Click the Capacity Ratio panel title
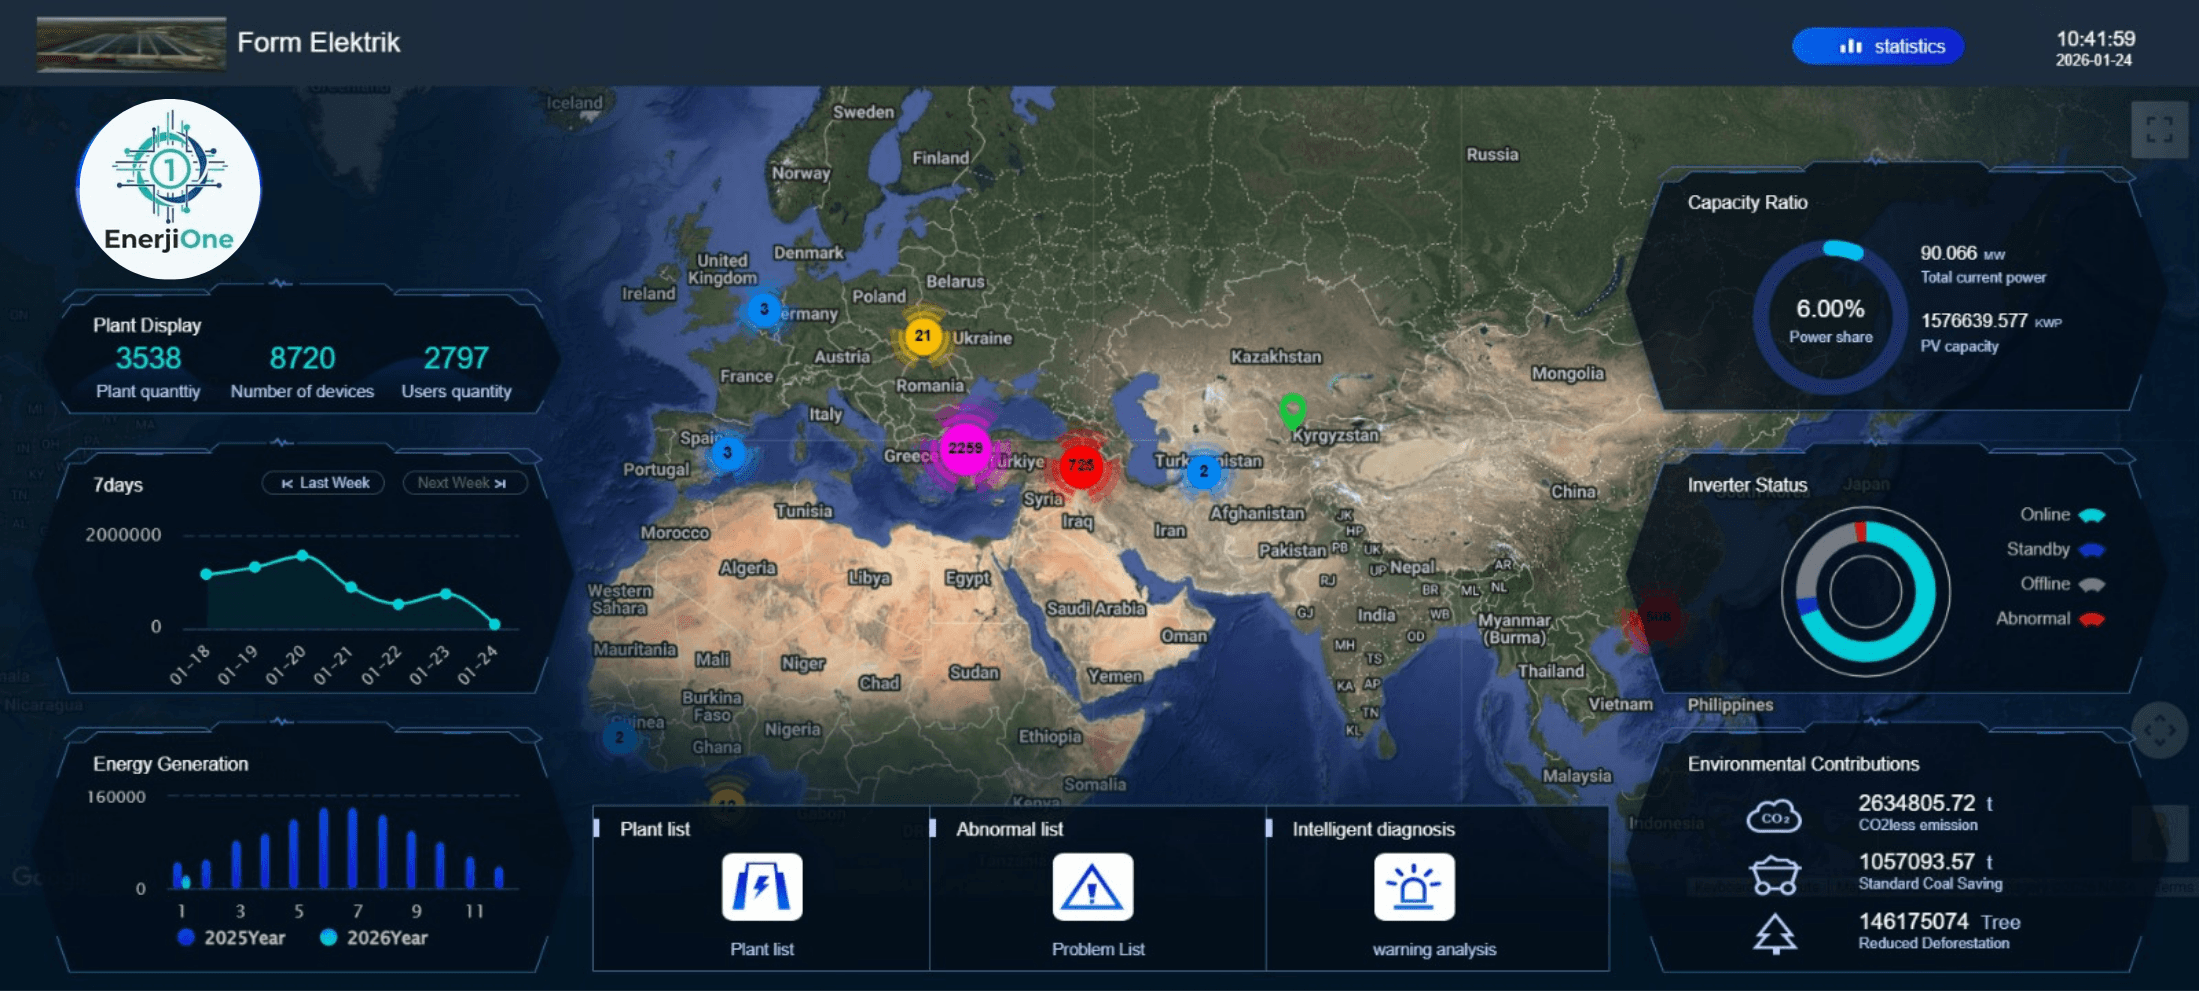Viewport: 2199px width, 991px height. click(1747, 202)
